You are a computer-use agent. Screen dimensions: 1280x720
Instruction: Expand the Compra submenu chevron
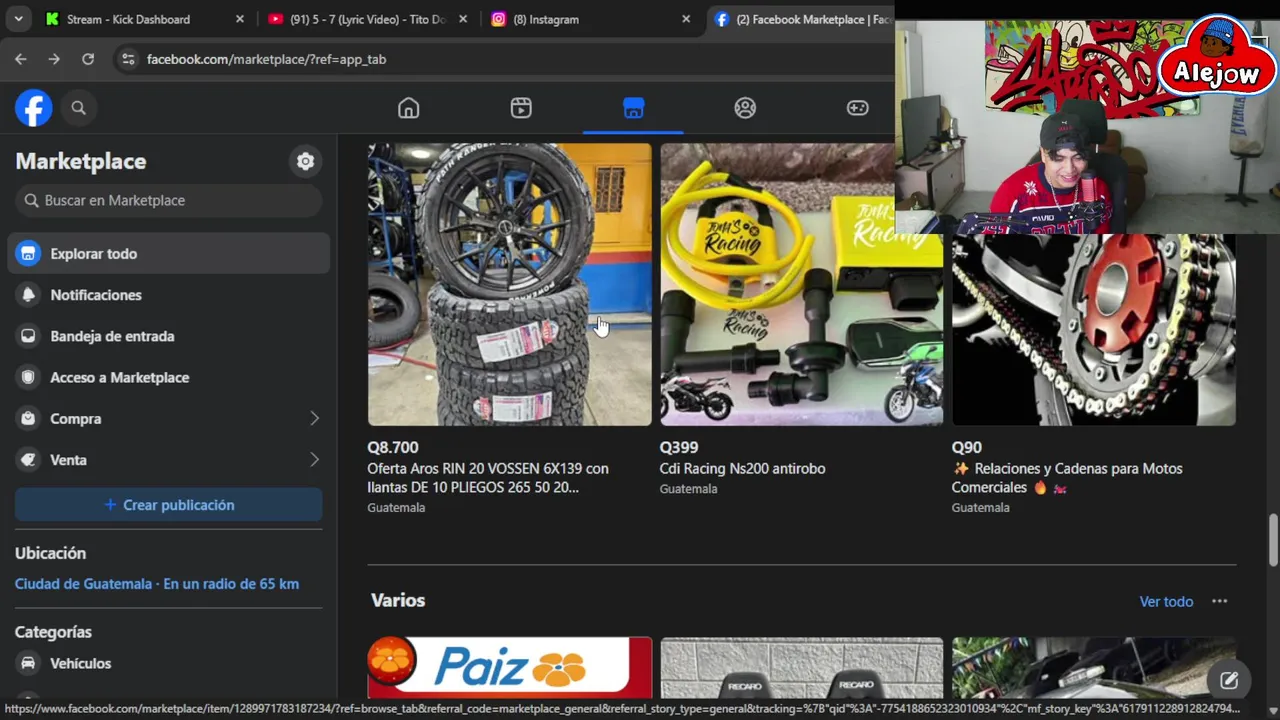pyautogui.click(x=314, y=418)
